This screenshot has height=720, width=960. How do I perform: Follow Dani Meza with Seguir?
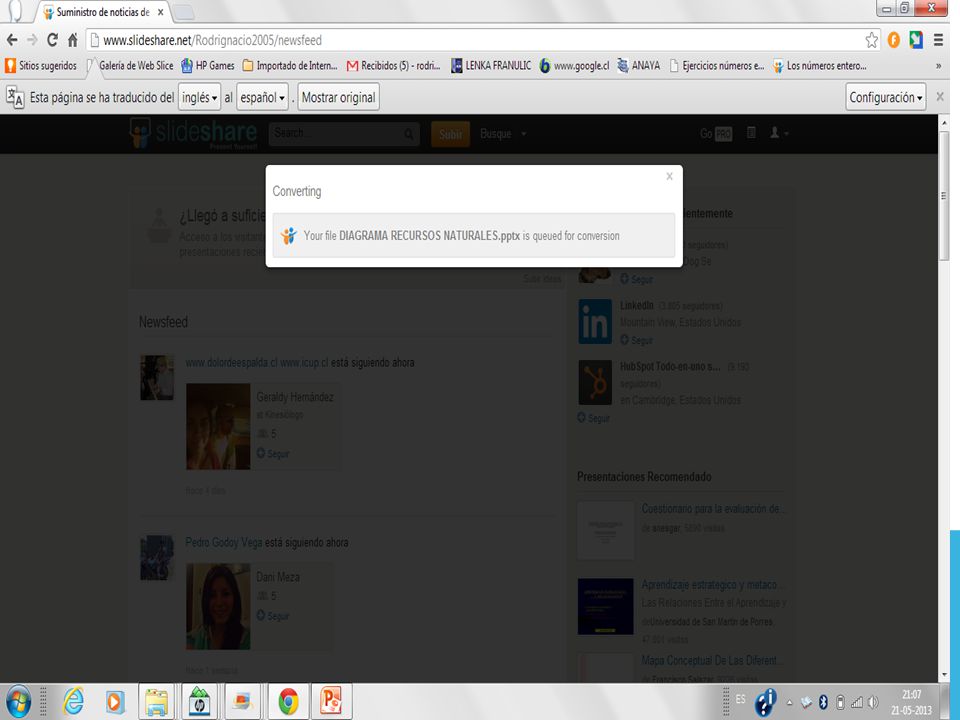(x=273, y=615)
